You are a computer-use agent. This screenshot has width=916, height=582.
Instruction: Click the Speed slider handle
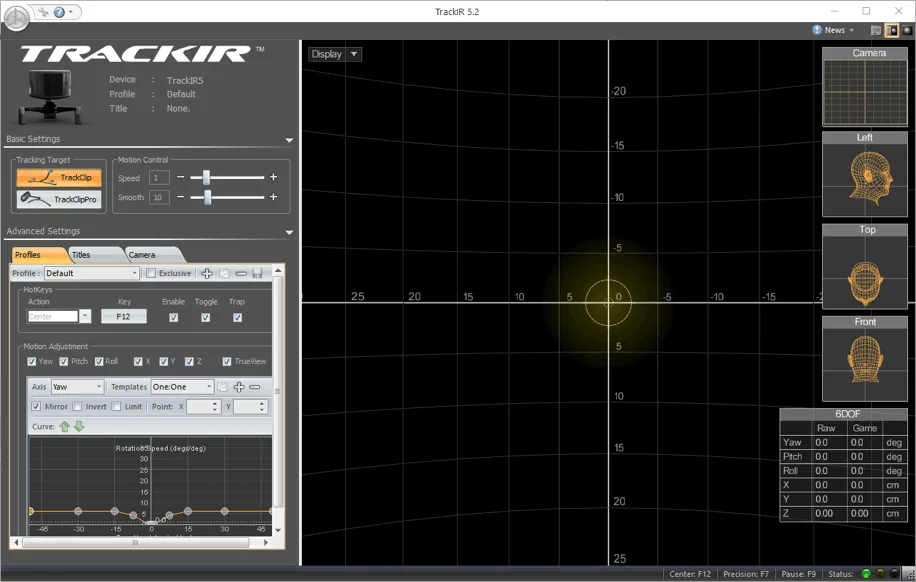(x=206, y=178)
